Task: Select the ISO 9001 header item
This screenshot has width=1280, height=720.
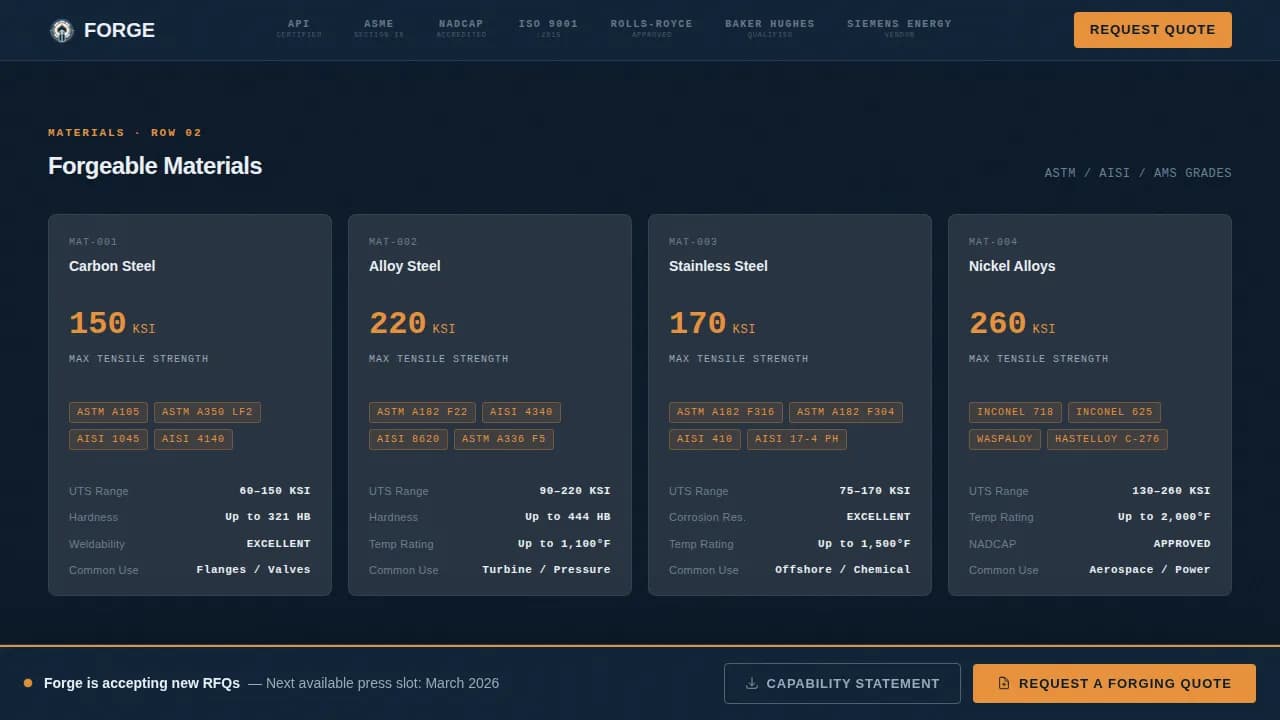Action: click(548, 28)
